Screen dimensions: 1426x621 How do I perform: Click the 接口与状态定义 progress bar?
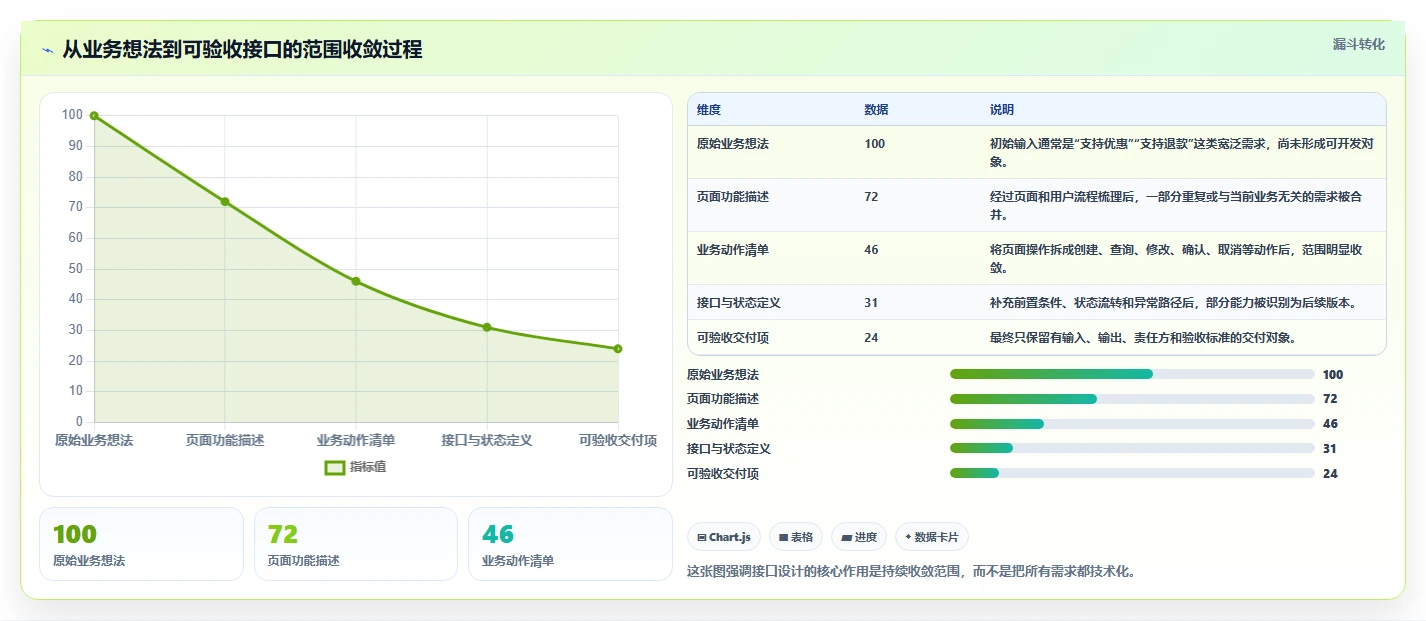tap(1132, 449)
